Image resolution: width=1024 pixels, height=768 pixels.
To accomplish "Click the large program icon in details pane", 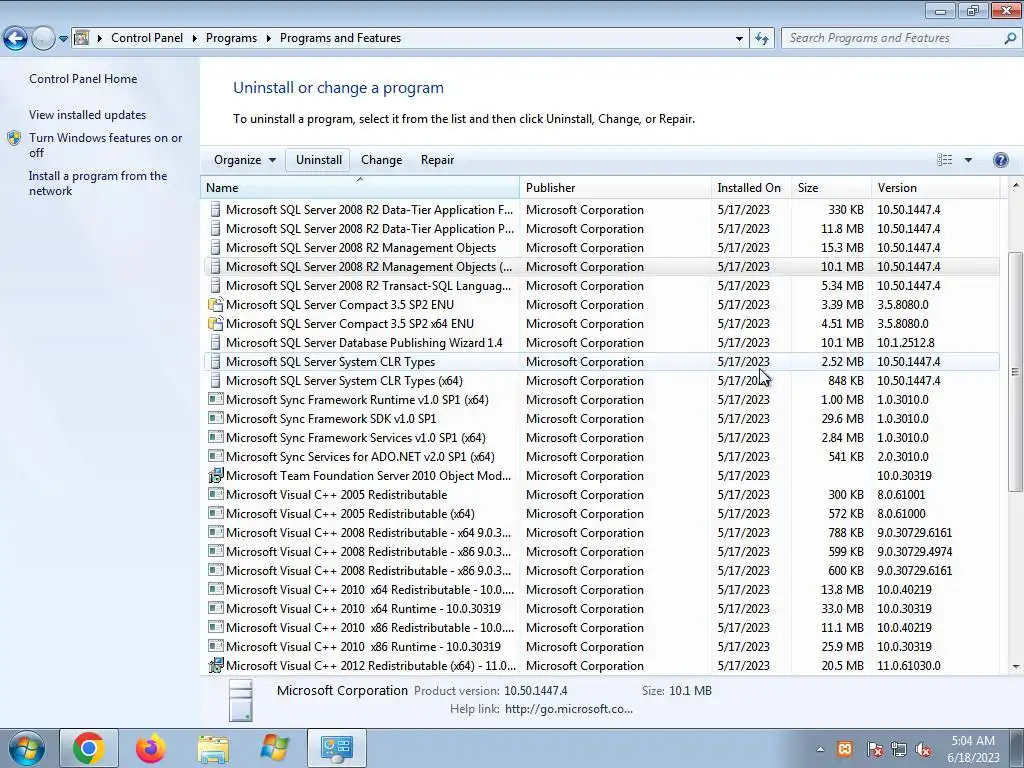I will click(x=240, y=700).
